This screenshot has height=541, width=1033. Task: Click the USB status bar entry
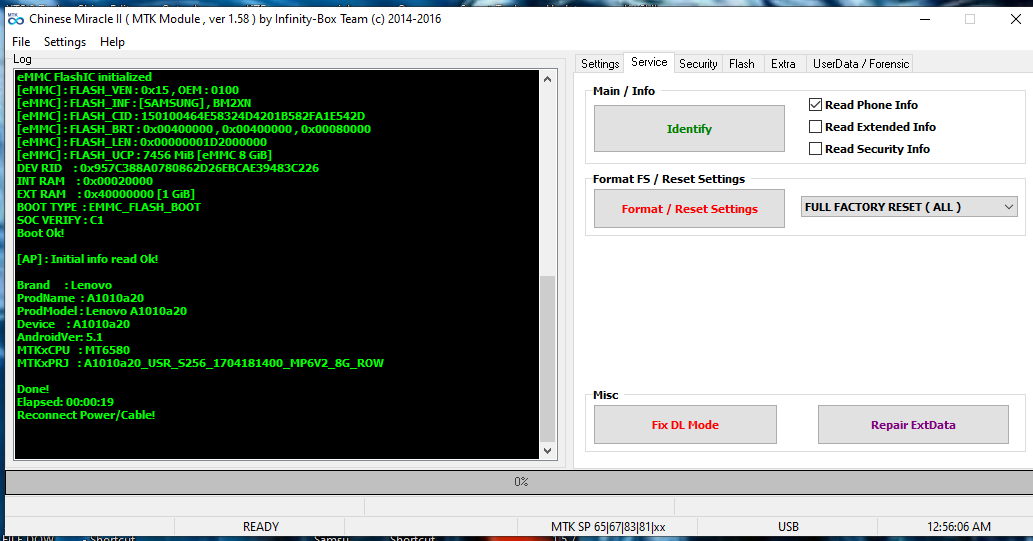coord(788,527)
